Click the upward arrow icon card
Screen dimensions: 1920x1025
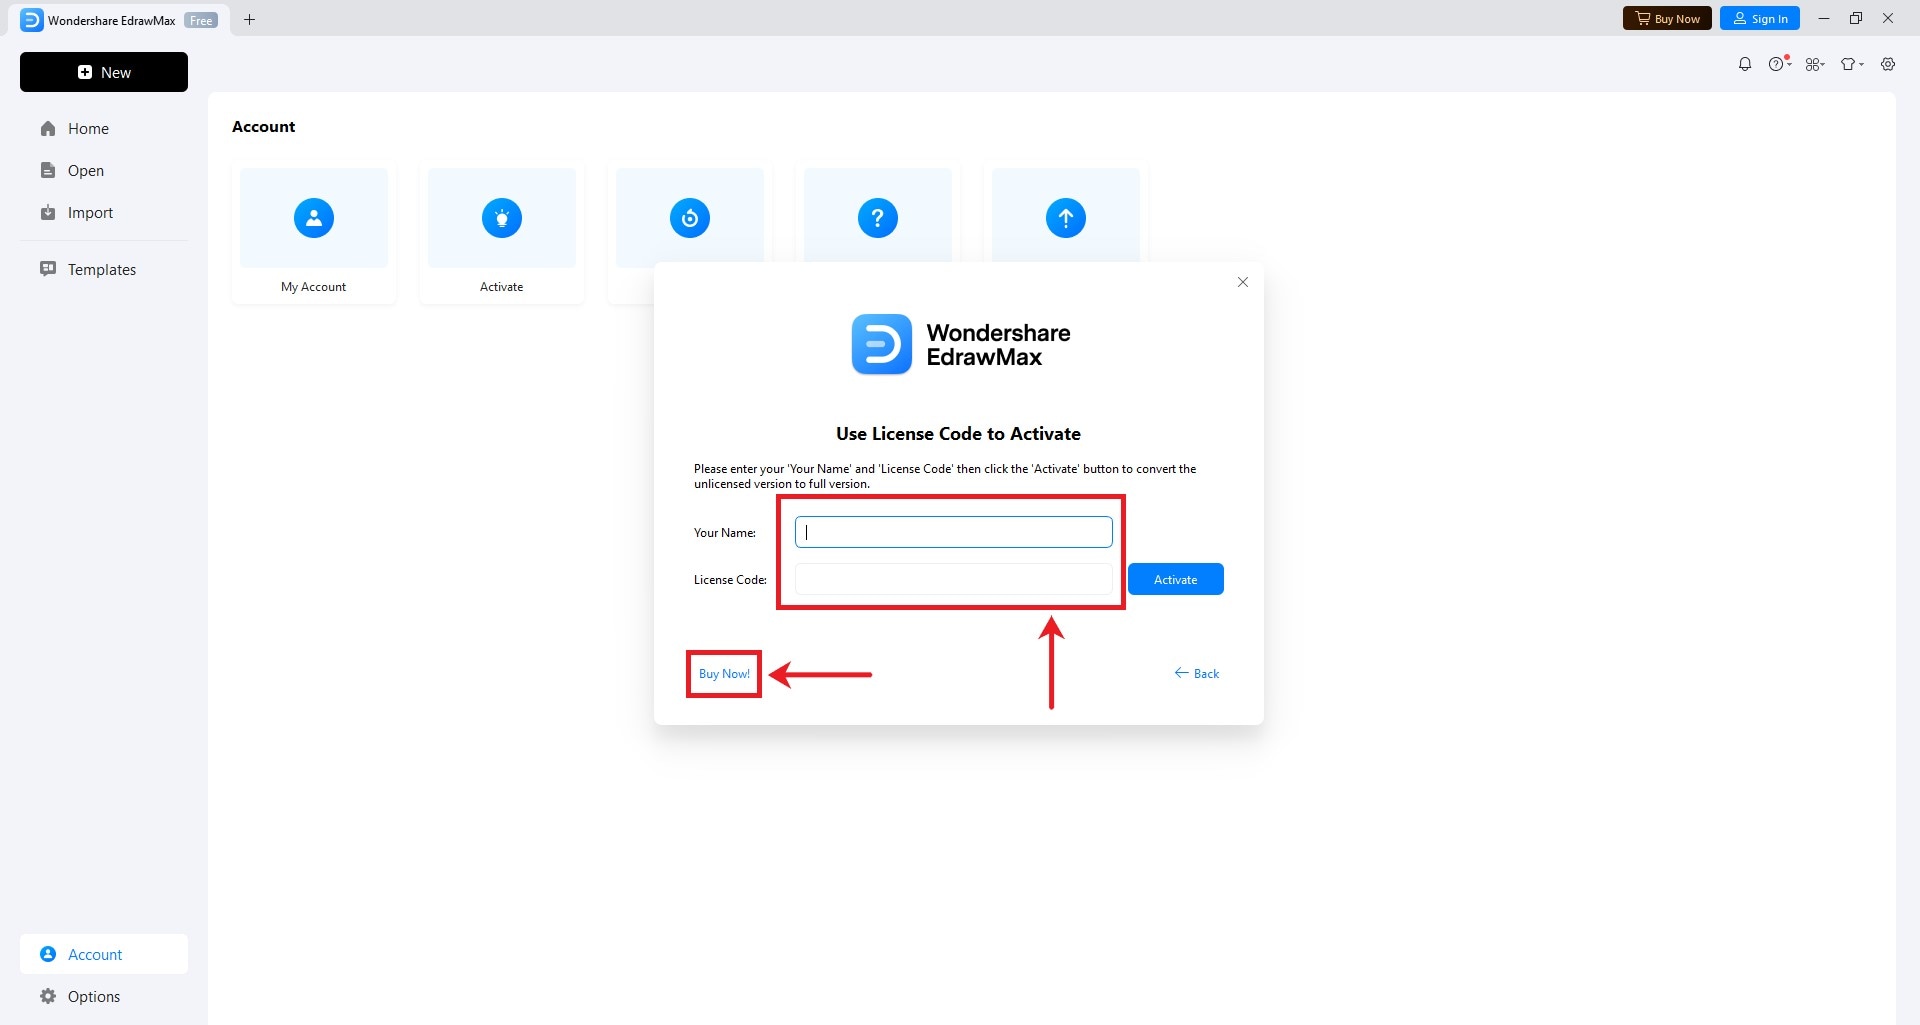(1066, 218)
